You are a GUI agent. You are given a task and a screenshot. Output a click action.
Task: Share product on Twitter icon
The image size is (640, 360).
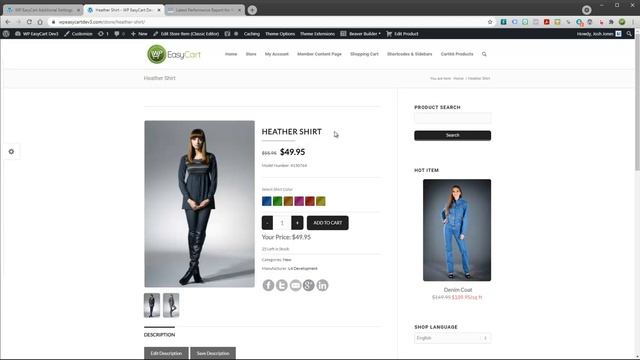point(282,285)
